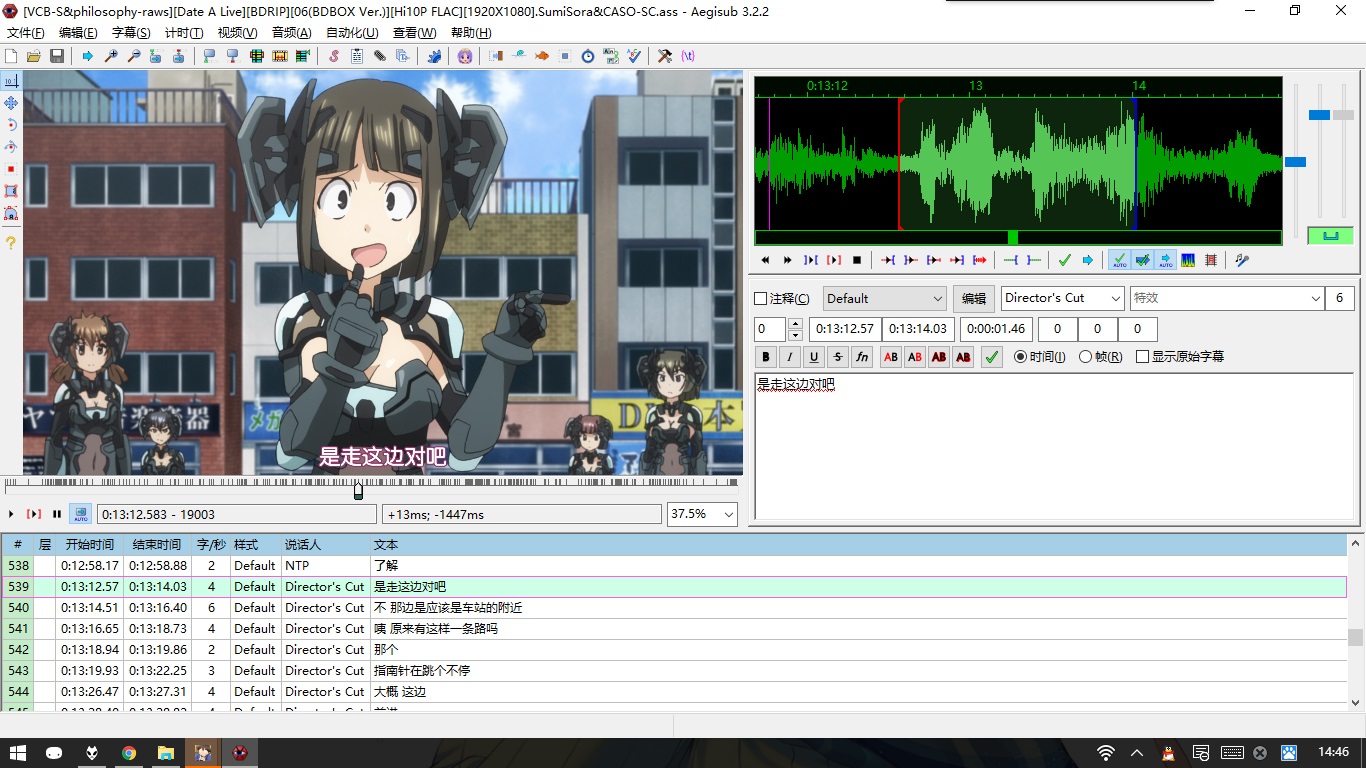1366x768 pixels.
Task: Open the 文件 menu
Action: click(x=26, y=33)
